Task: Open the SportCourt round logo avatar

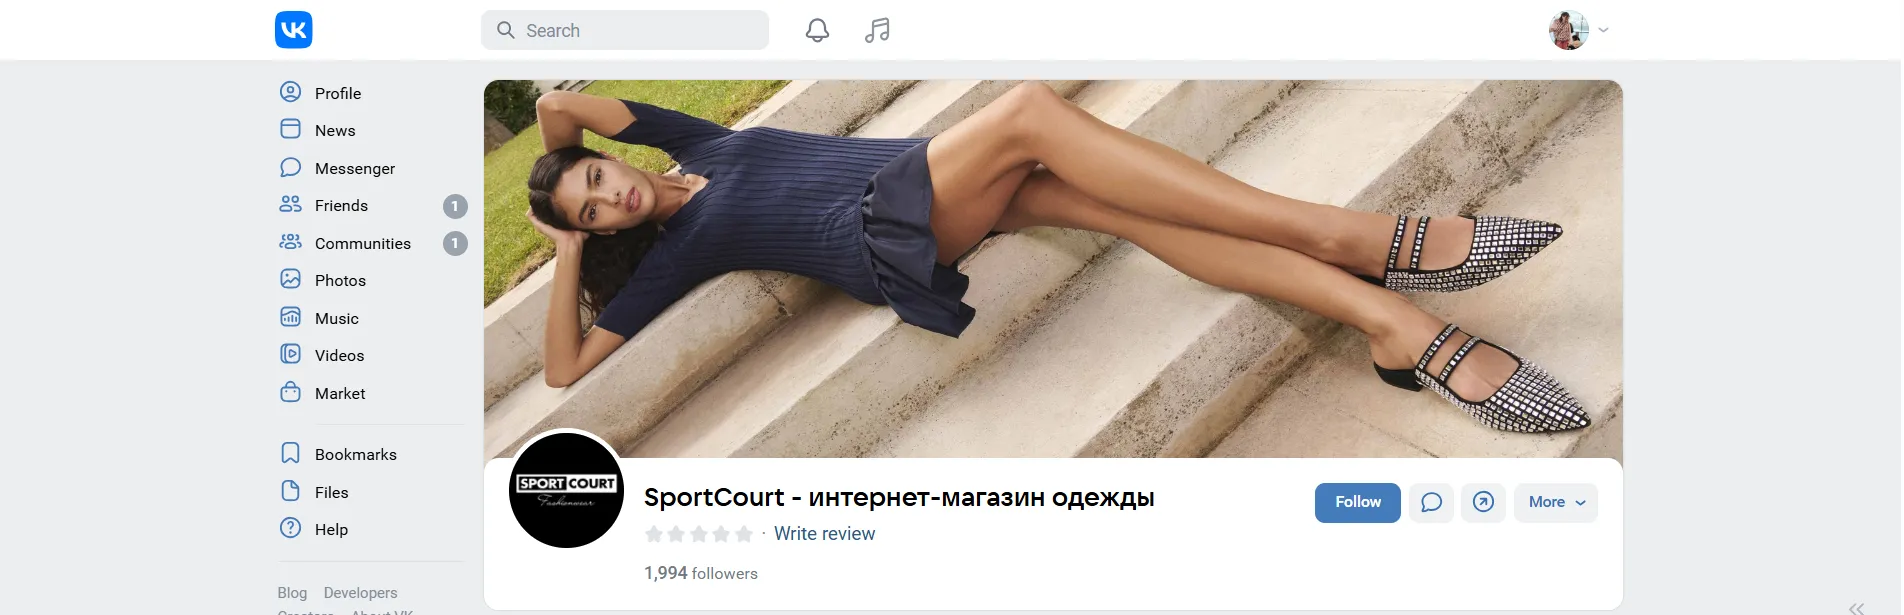Action: click(x=567, y=490)
